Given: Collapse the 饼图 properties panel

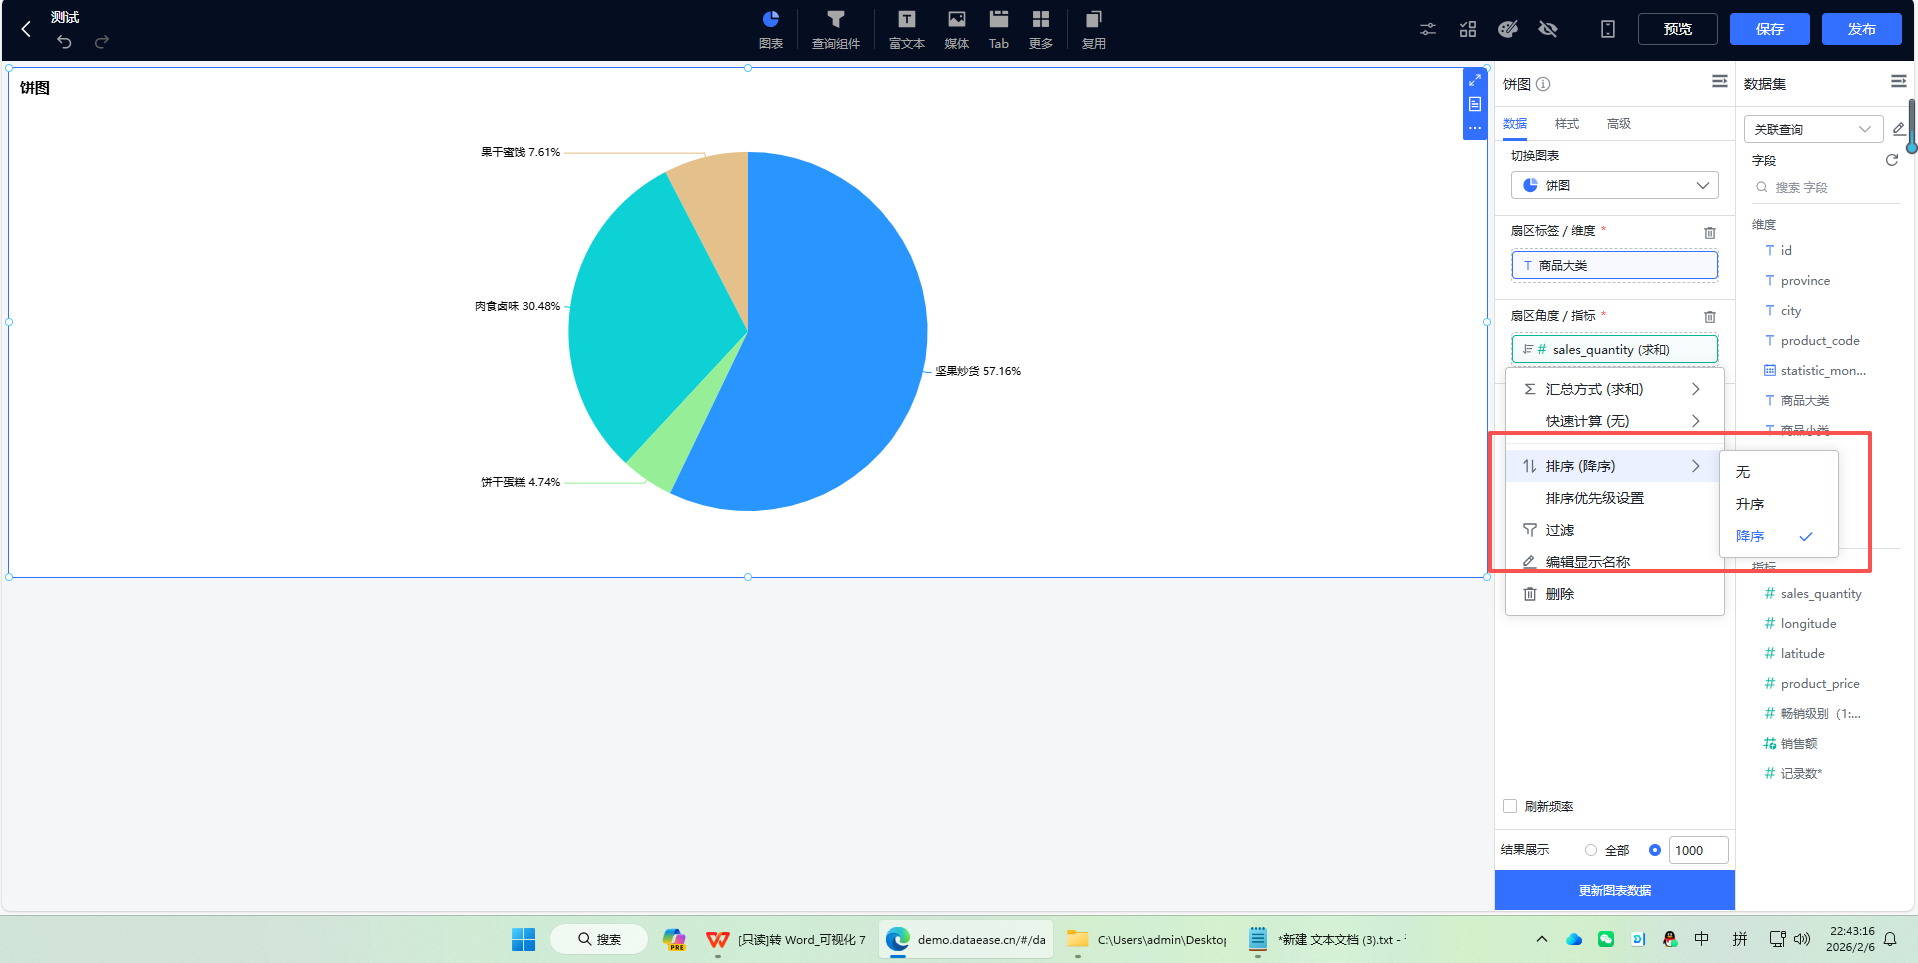Looking at the screenshot, I should (1720, 82).
